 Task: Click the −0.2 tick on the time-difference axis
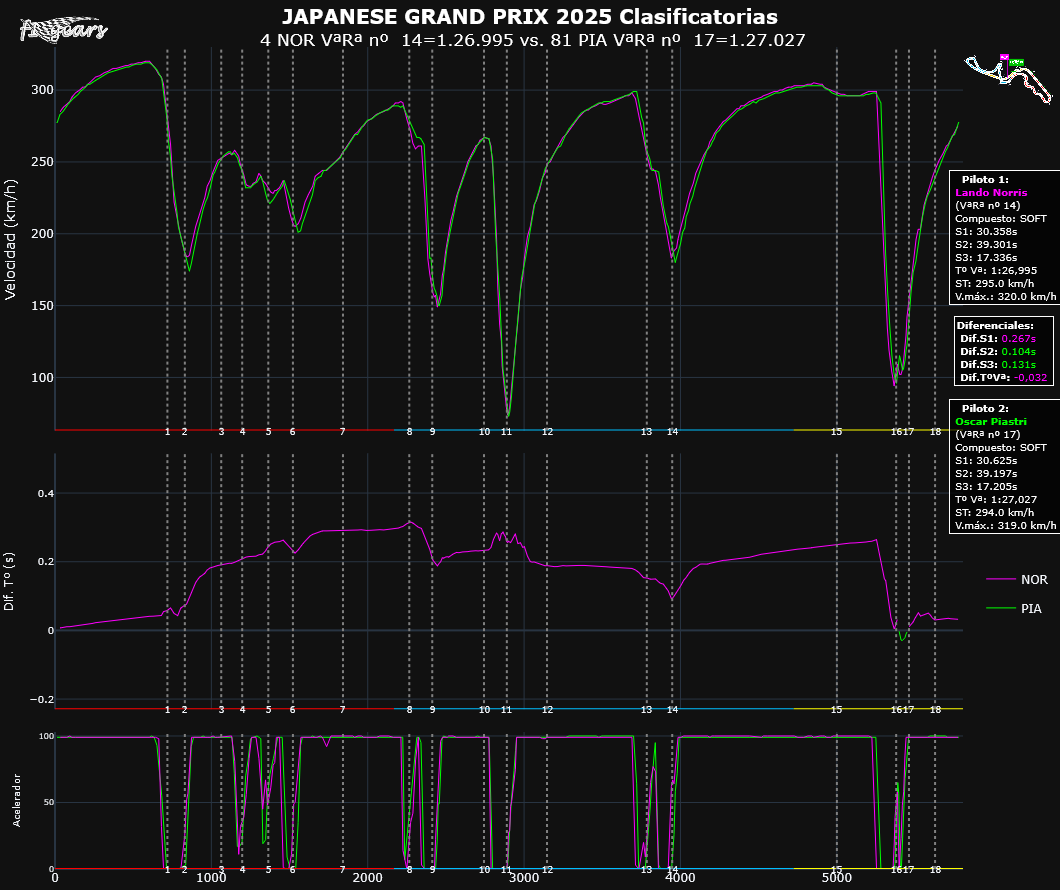pyautogui.click(x=42, y=699)
